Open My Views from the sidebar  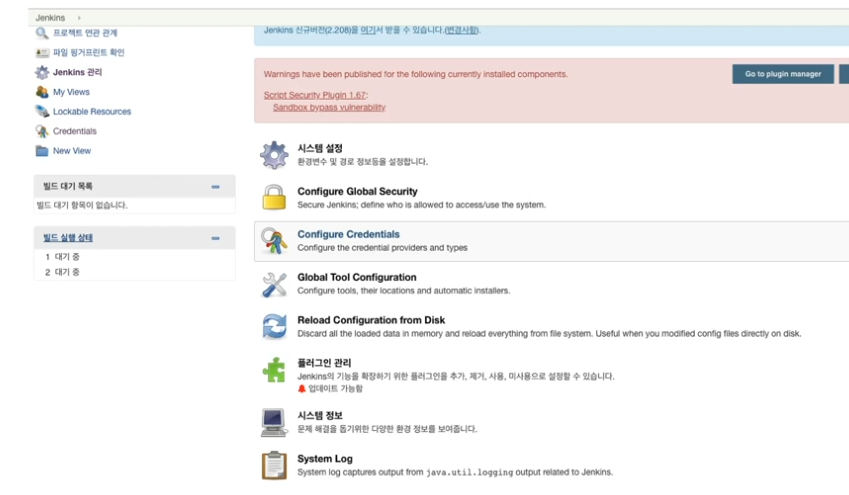click(71, 92)
